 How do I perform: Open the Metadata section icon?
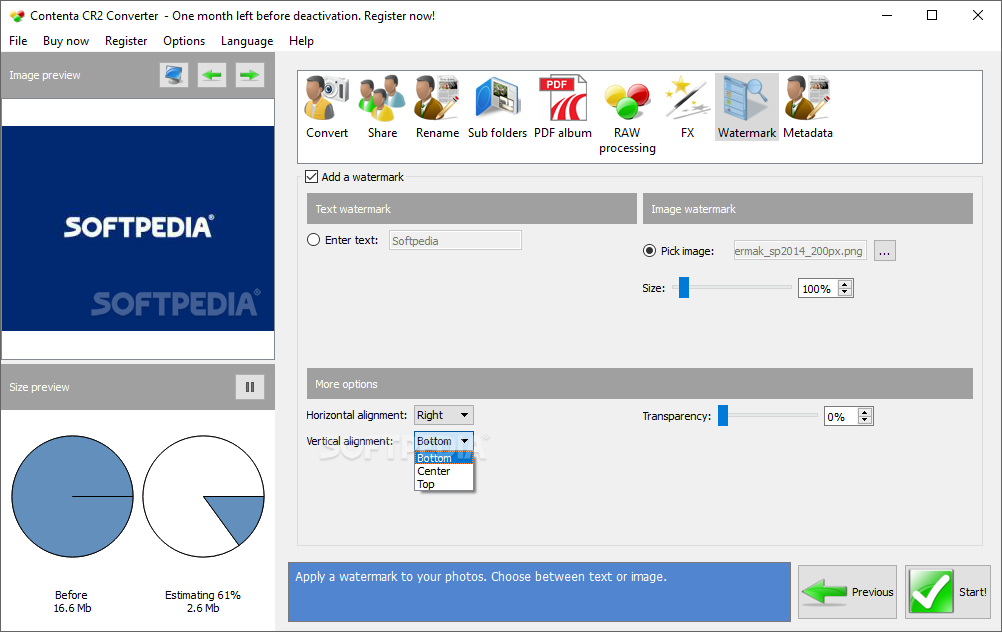click(808, 107)
